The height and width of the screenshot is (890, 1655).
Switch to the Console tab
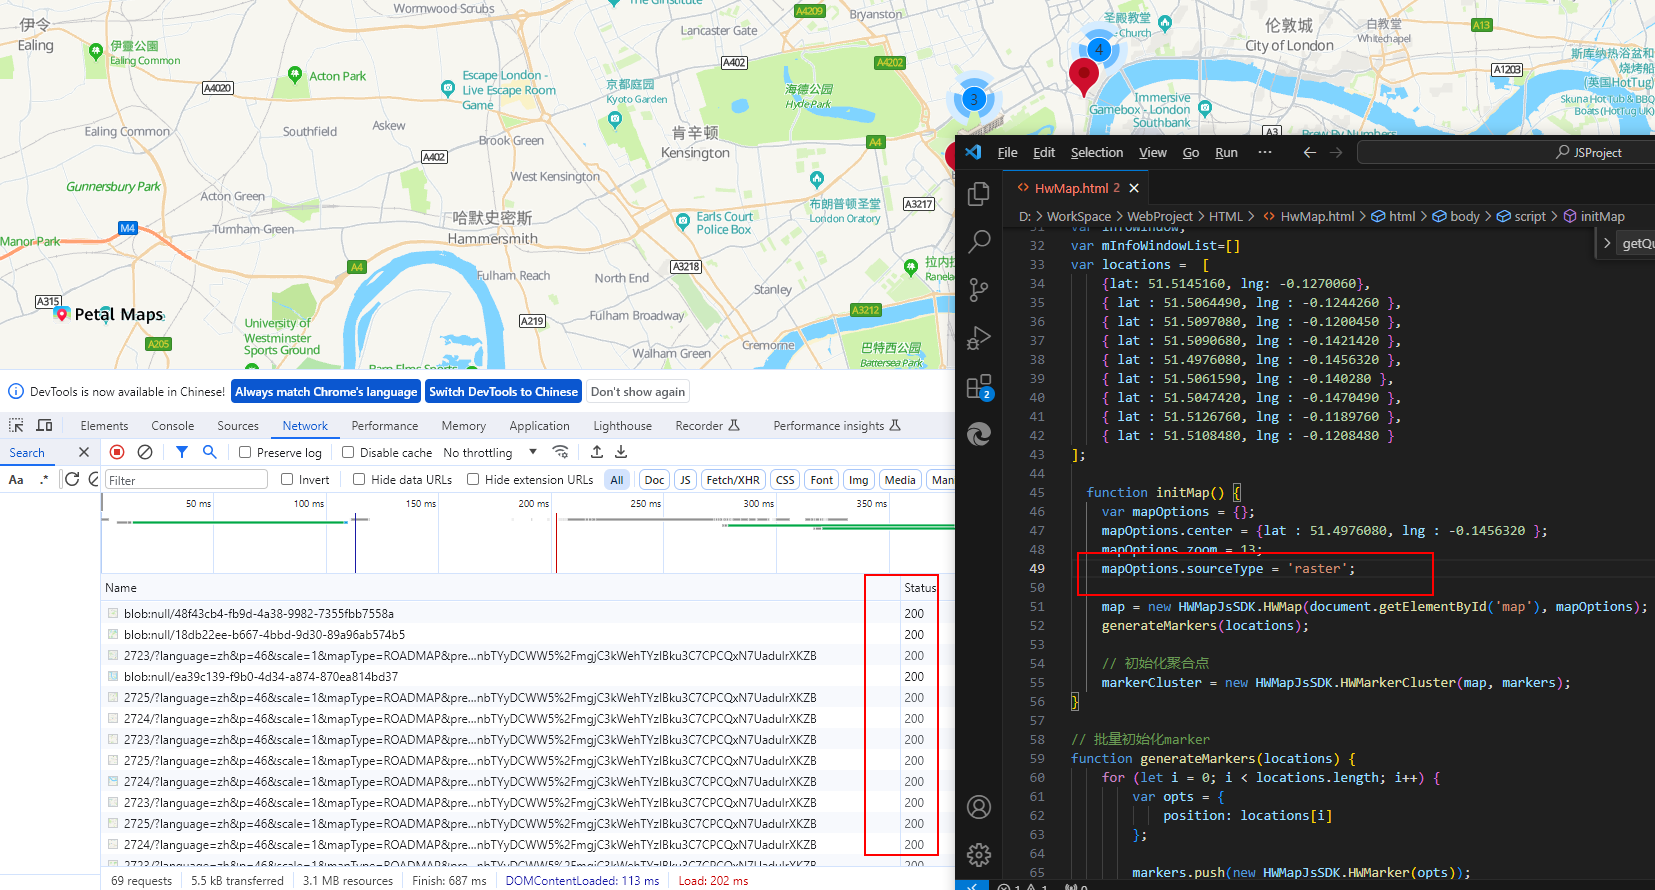coord(173,425)
